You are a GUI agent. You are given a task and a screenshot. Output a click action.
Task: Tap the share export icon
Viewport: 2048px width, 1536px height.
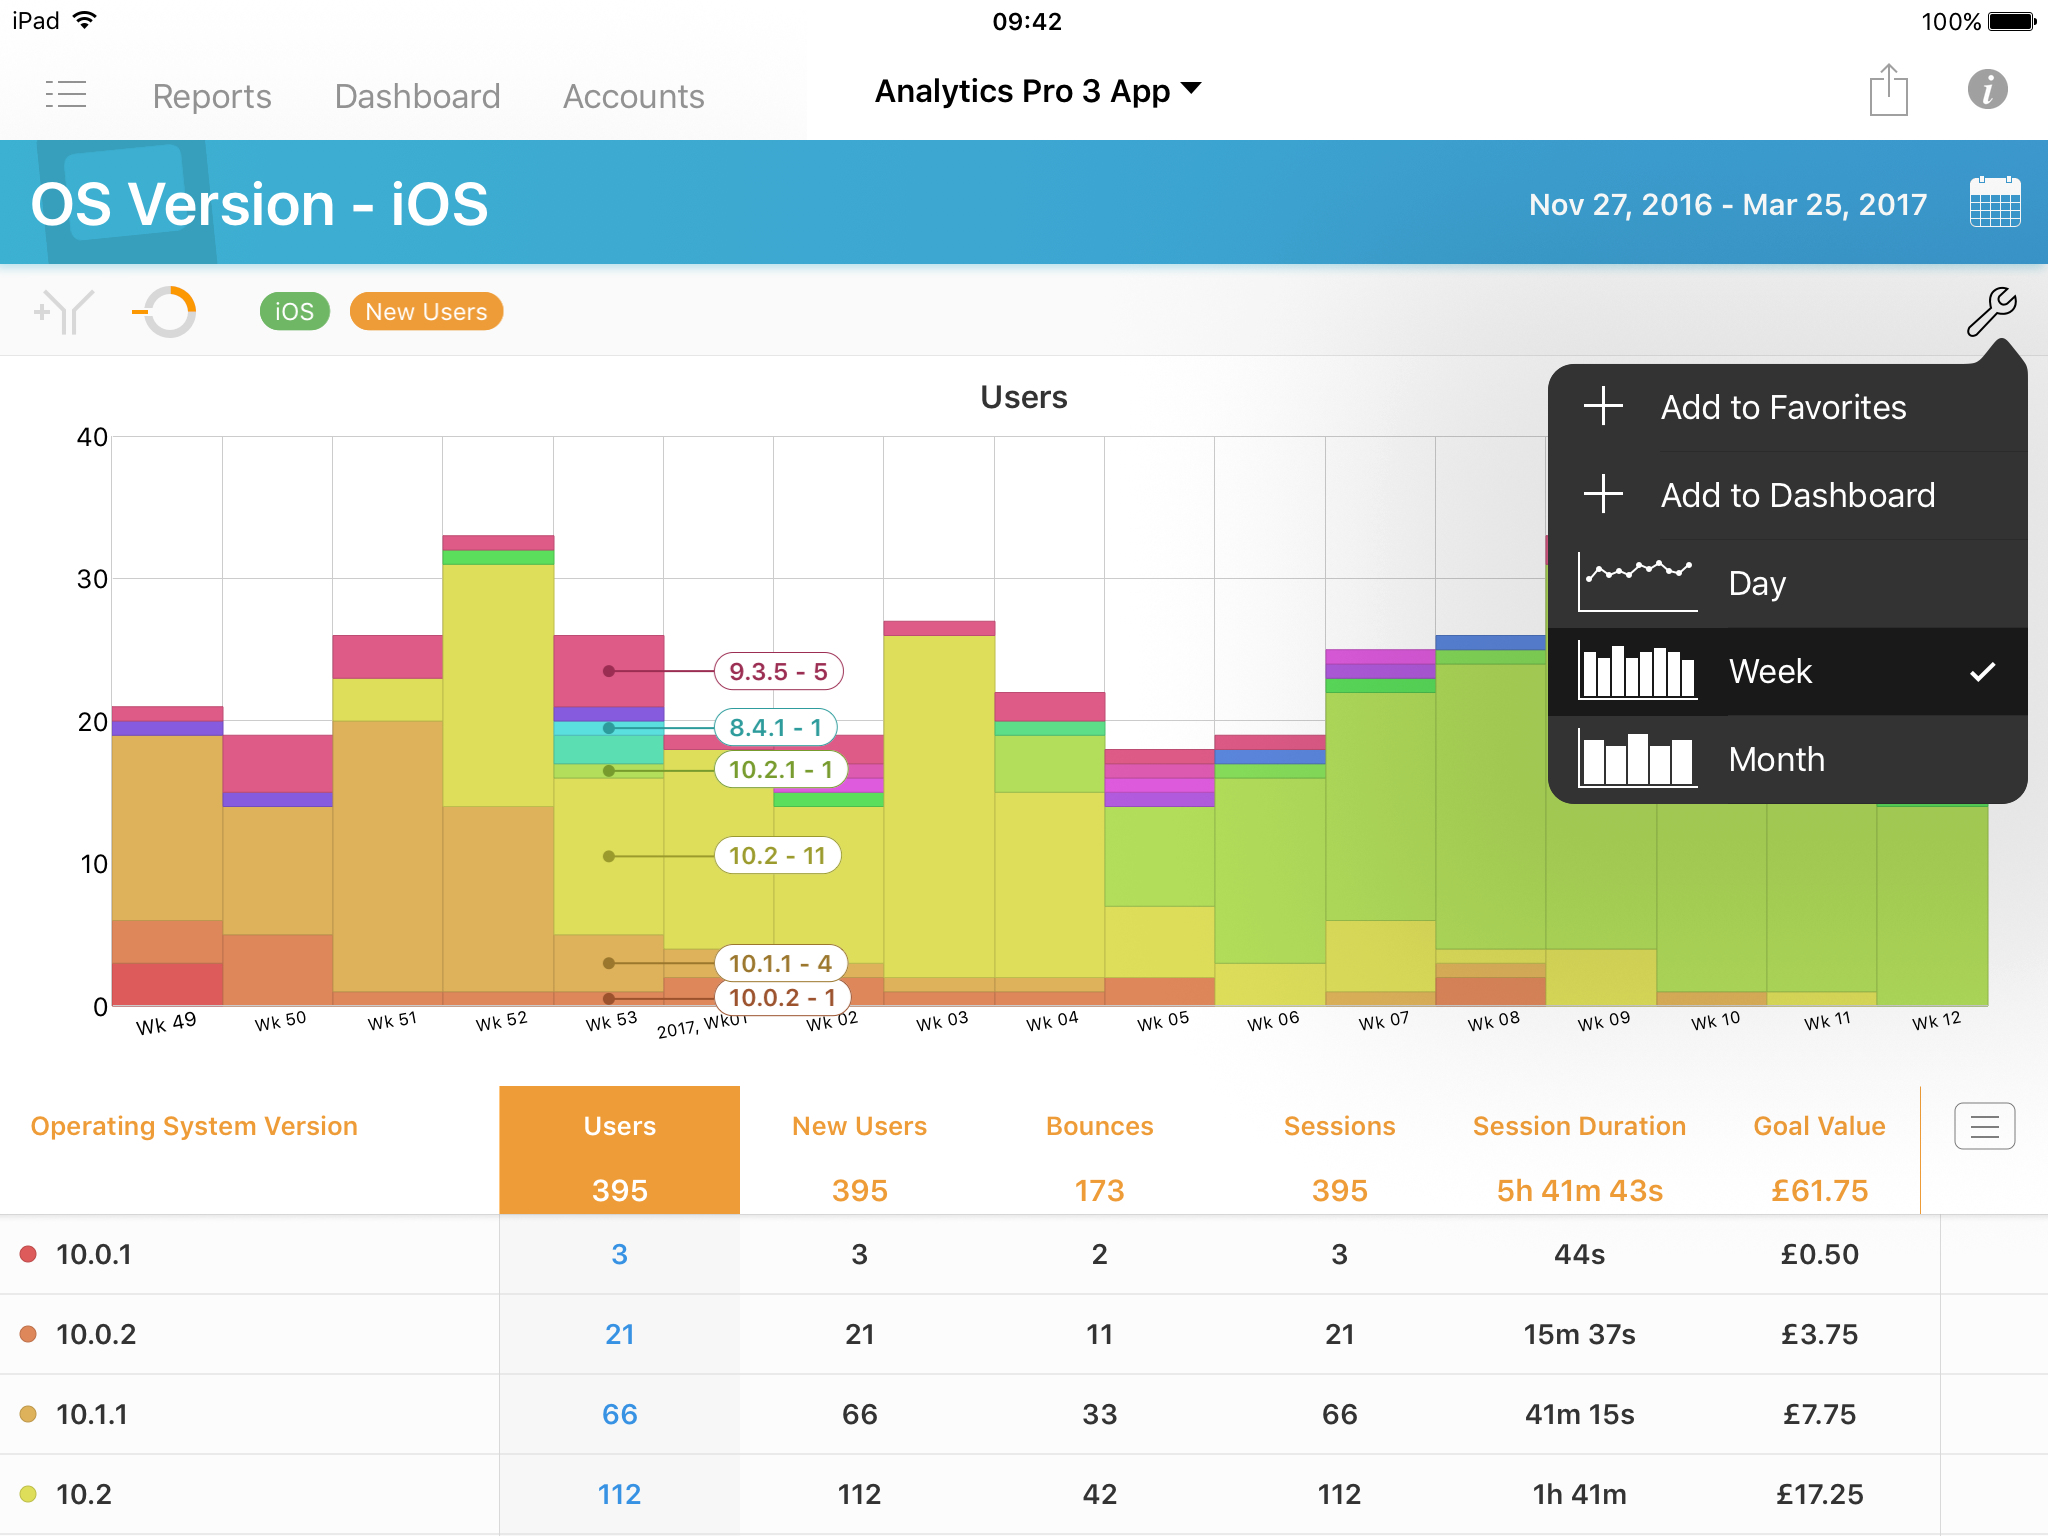pyautogui.click(x=1888, y=91)
